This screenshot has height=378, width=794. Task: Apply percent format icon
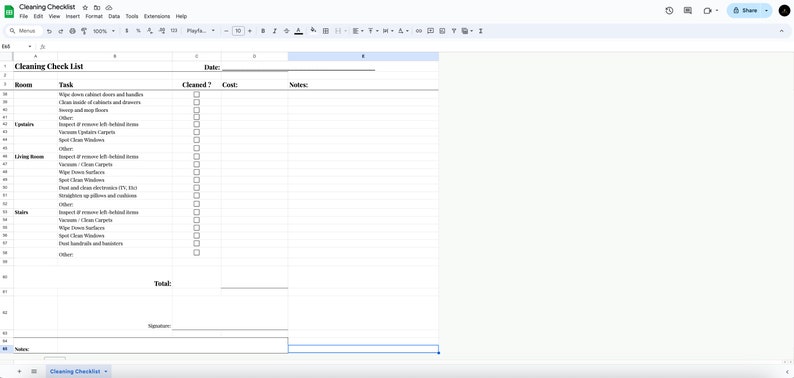138,31
